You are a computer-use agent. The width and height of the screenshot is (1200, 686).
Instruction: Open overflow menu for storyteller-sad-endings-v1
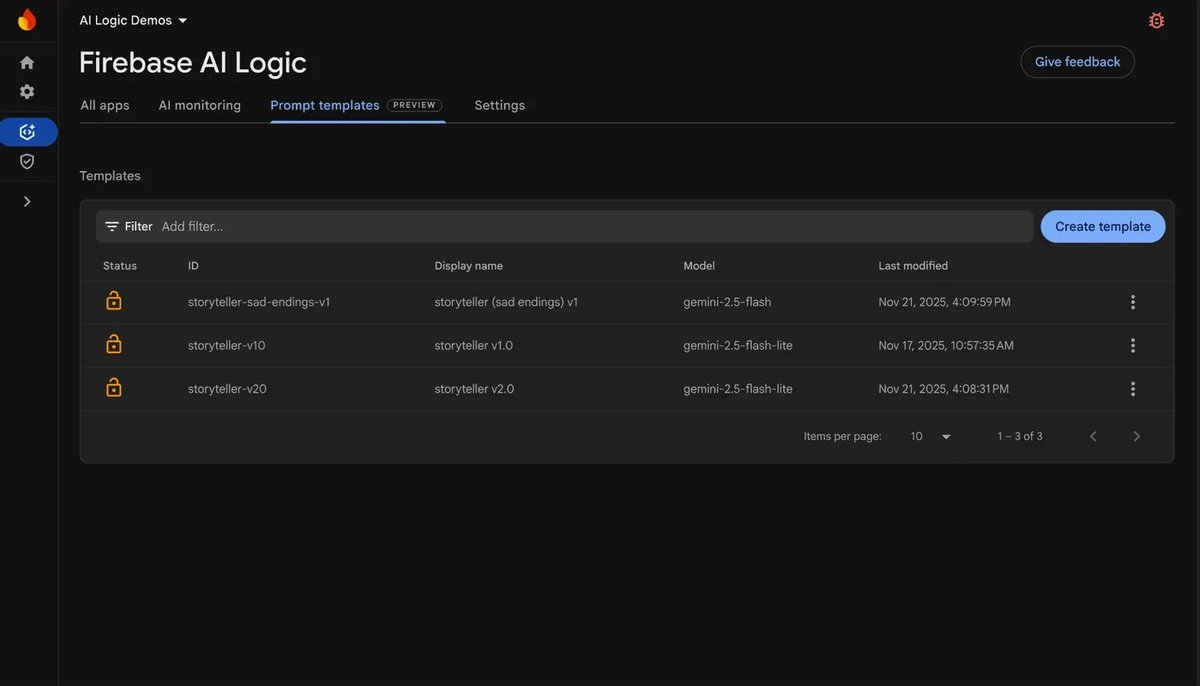point(1132,301)
